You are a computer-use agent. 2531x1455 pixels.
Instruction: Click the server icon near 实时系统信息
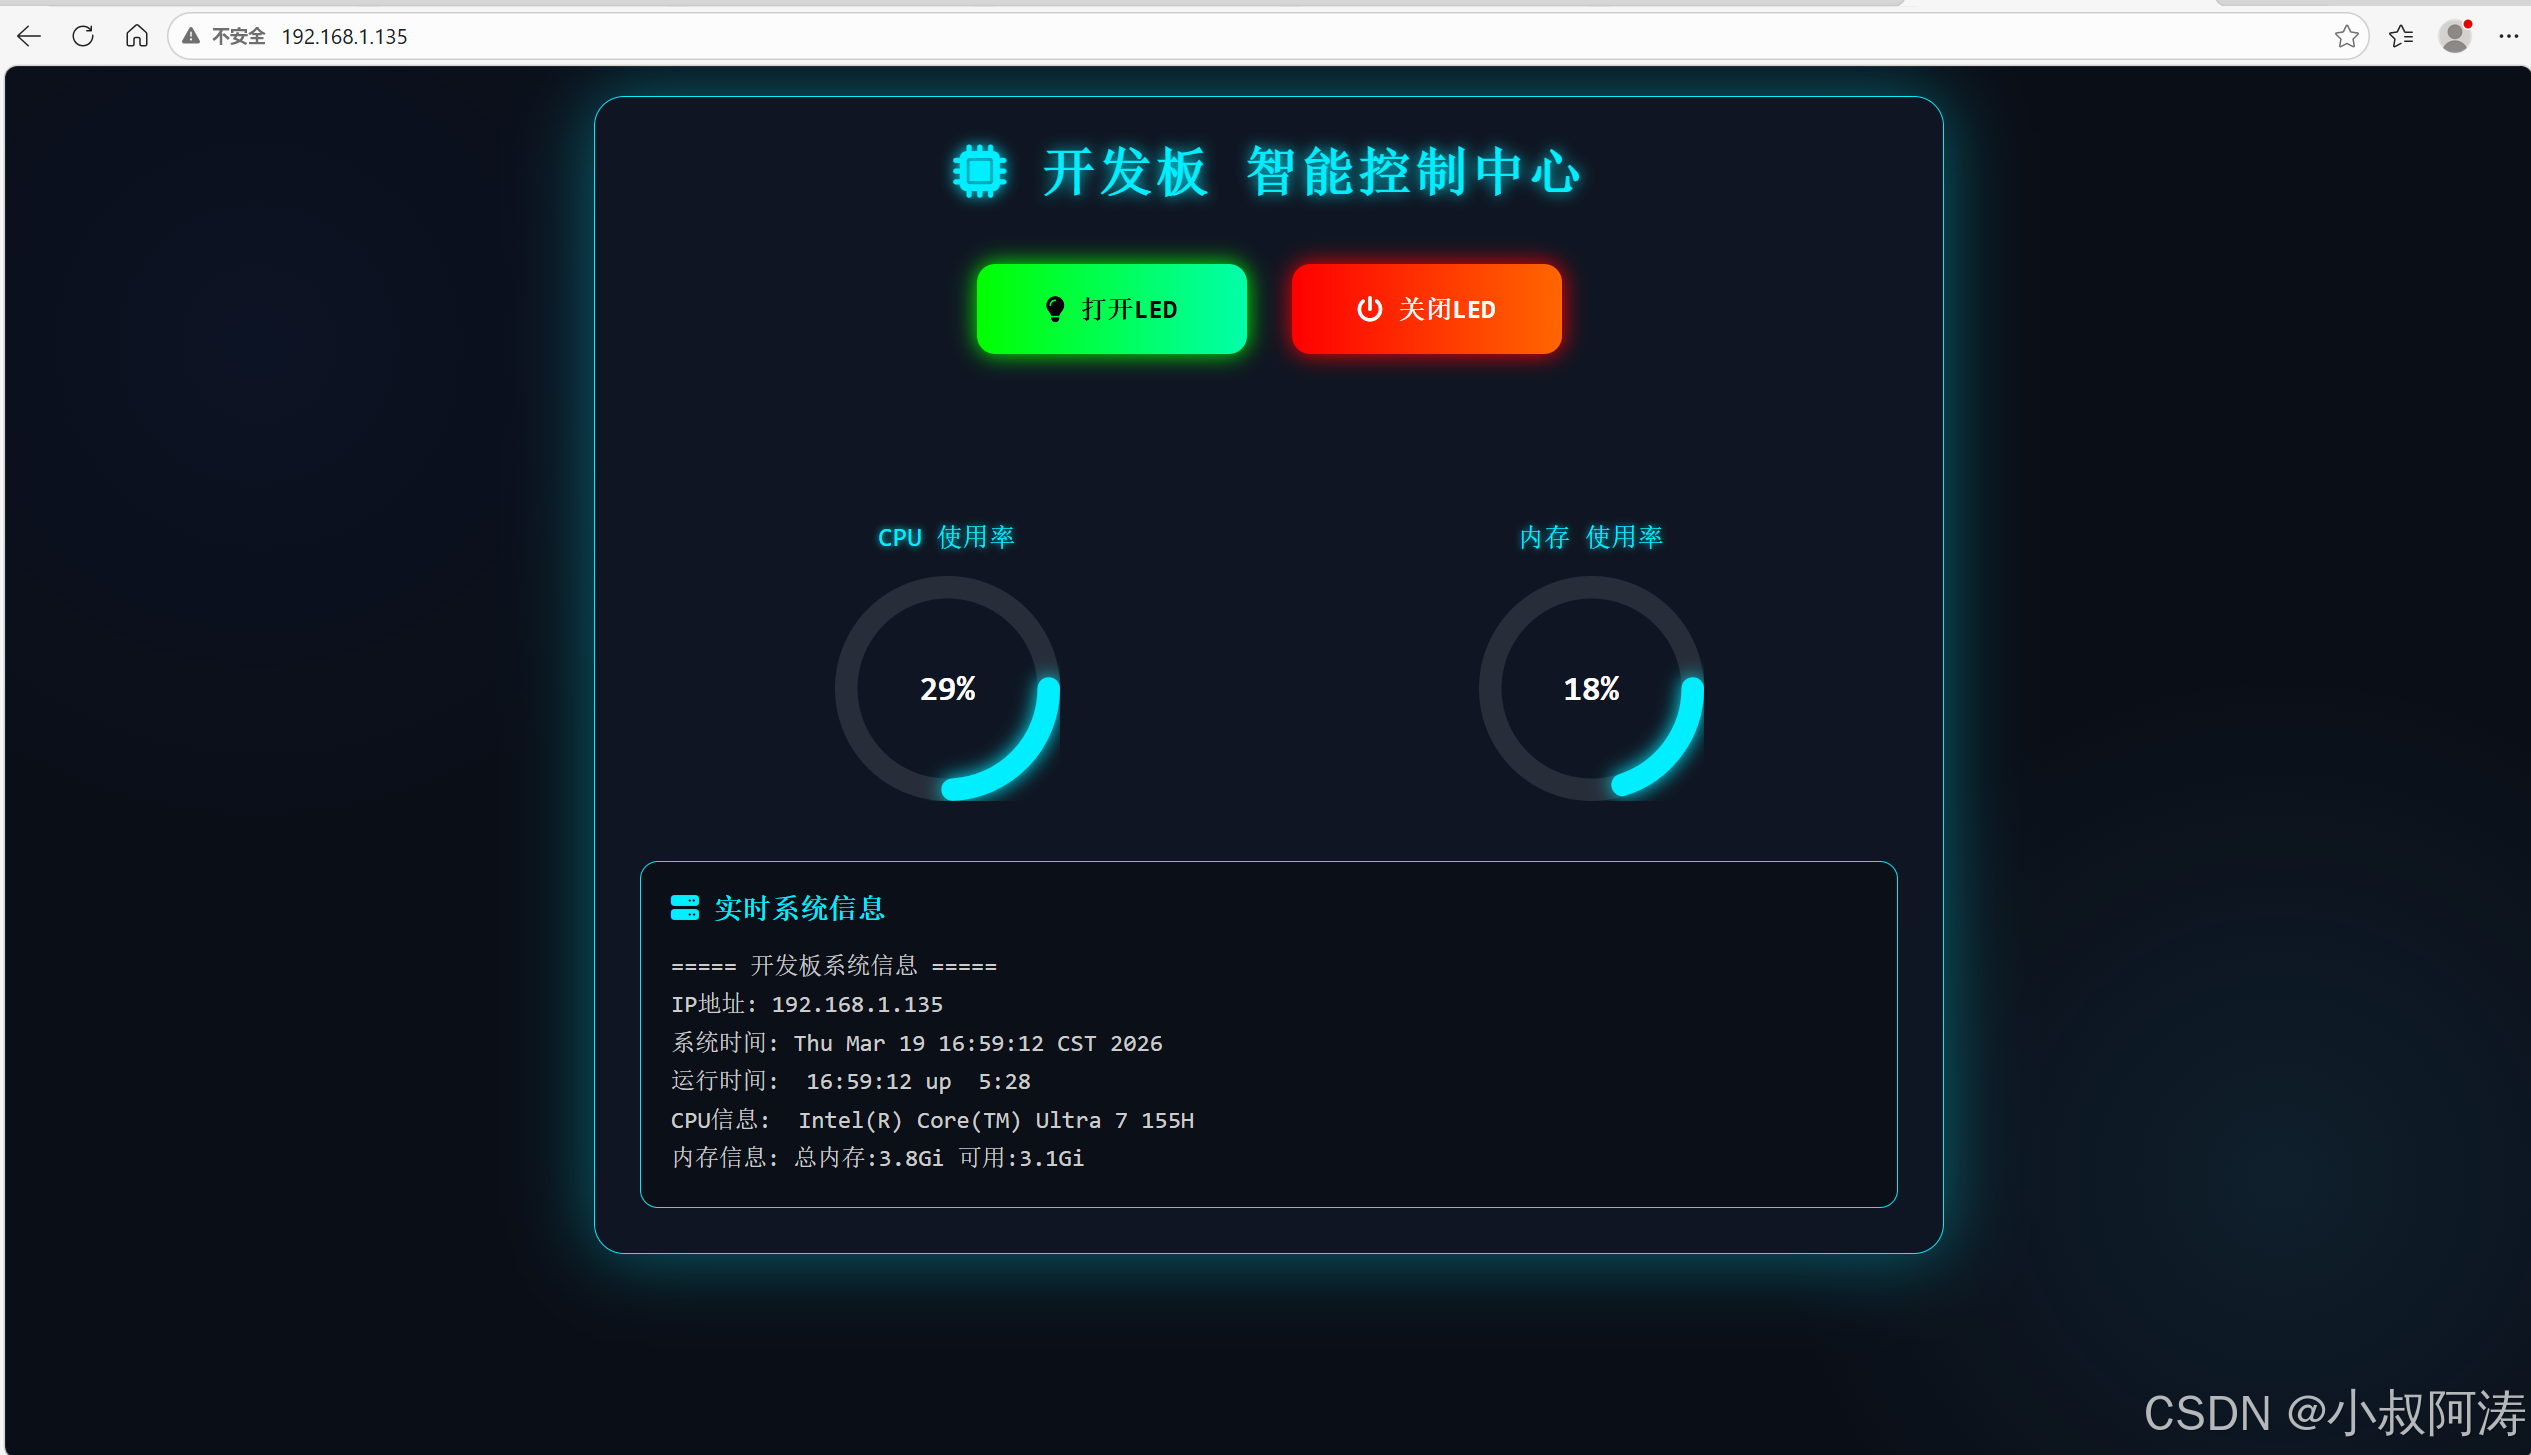click(x=685, y=908)
